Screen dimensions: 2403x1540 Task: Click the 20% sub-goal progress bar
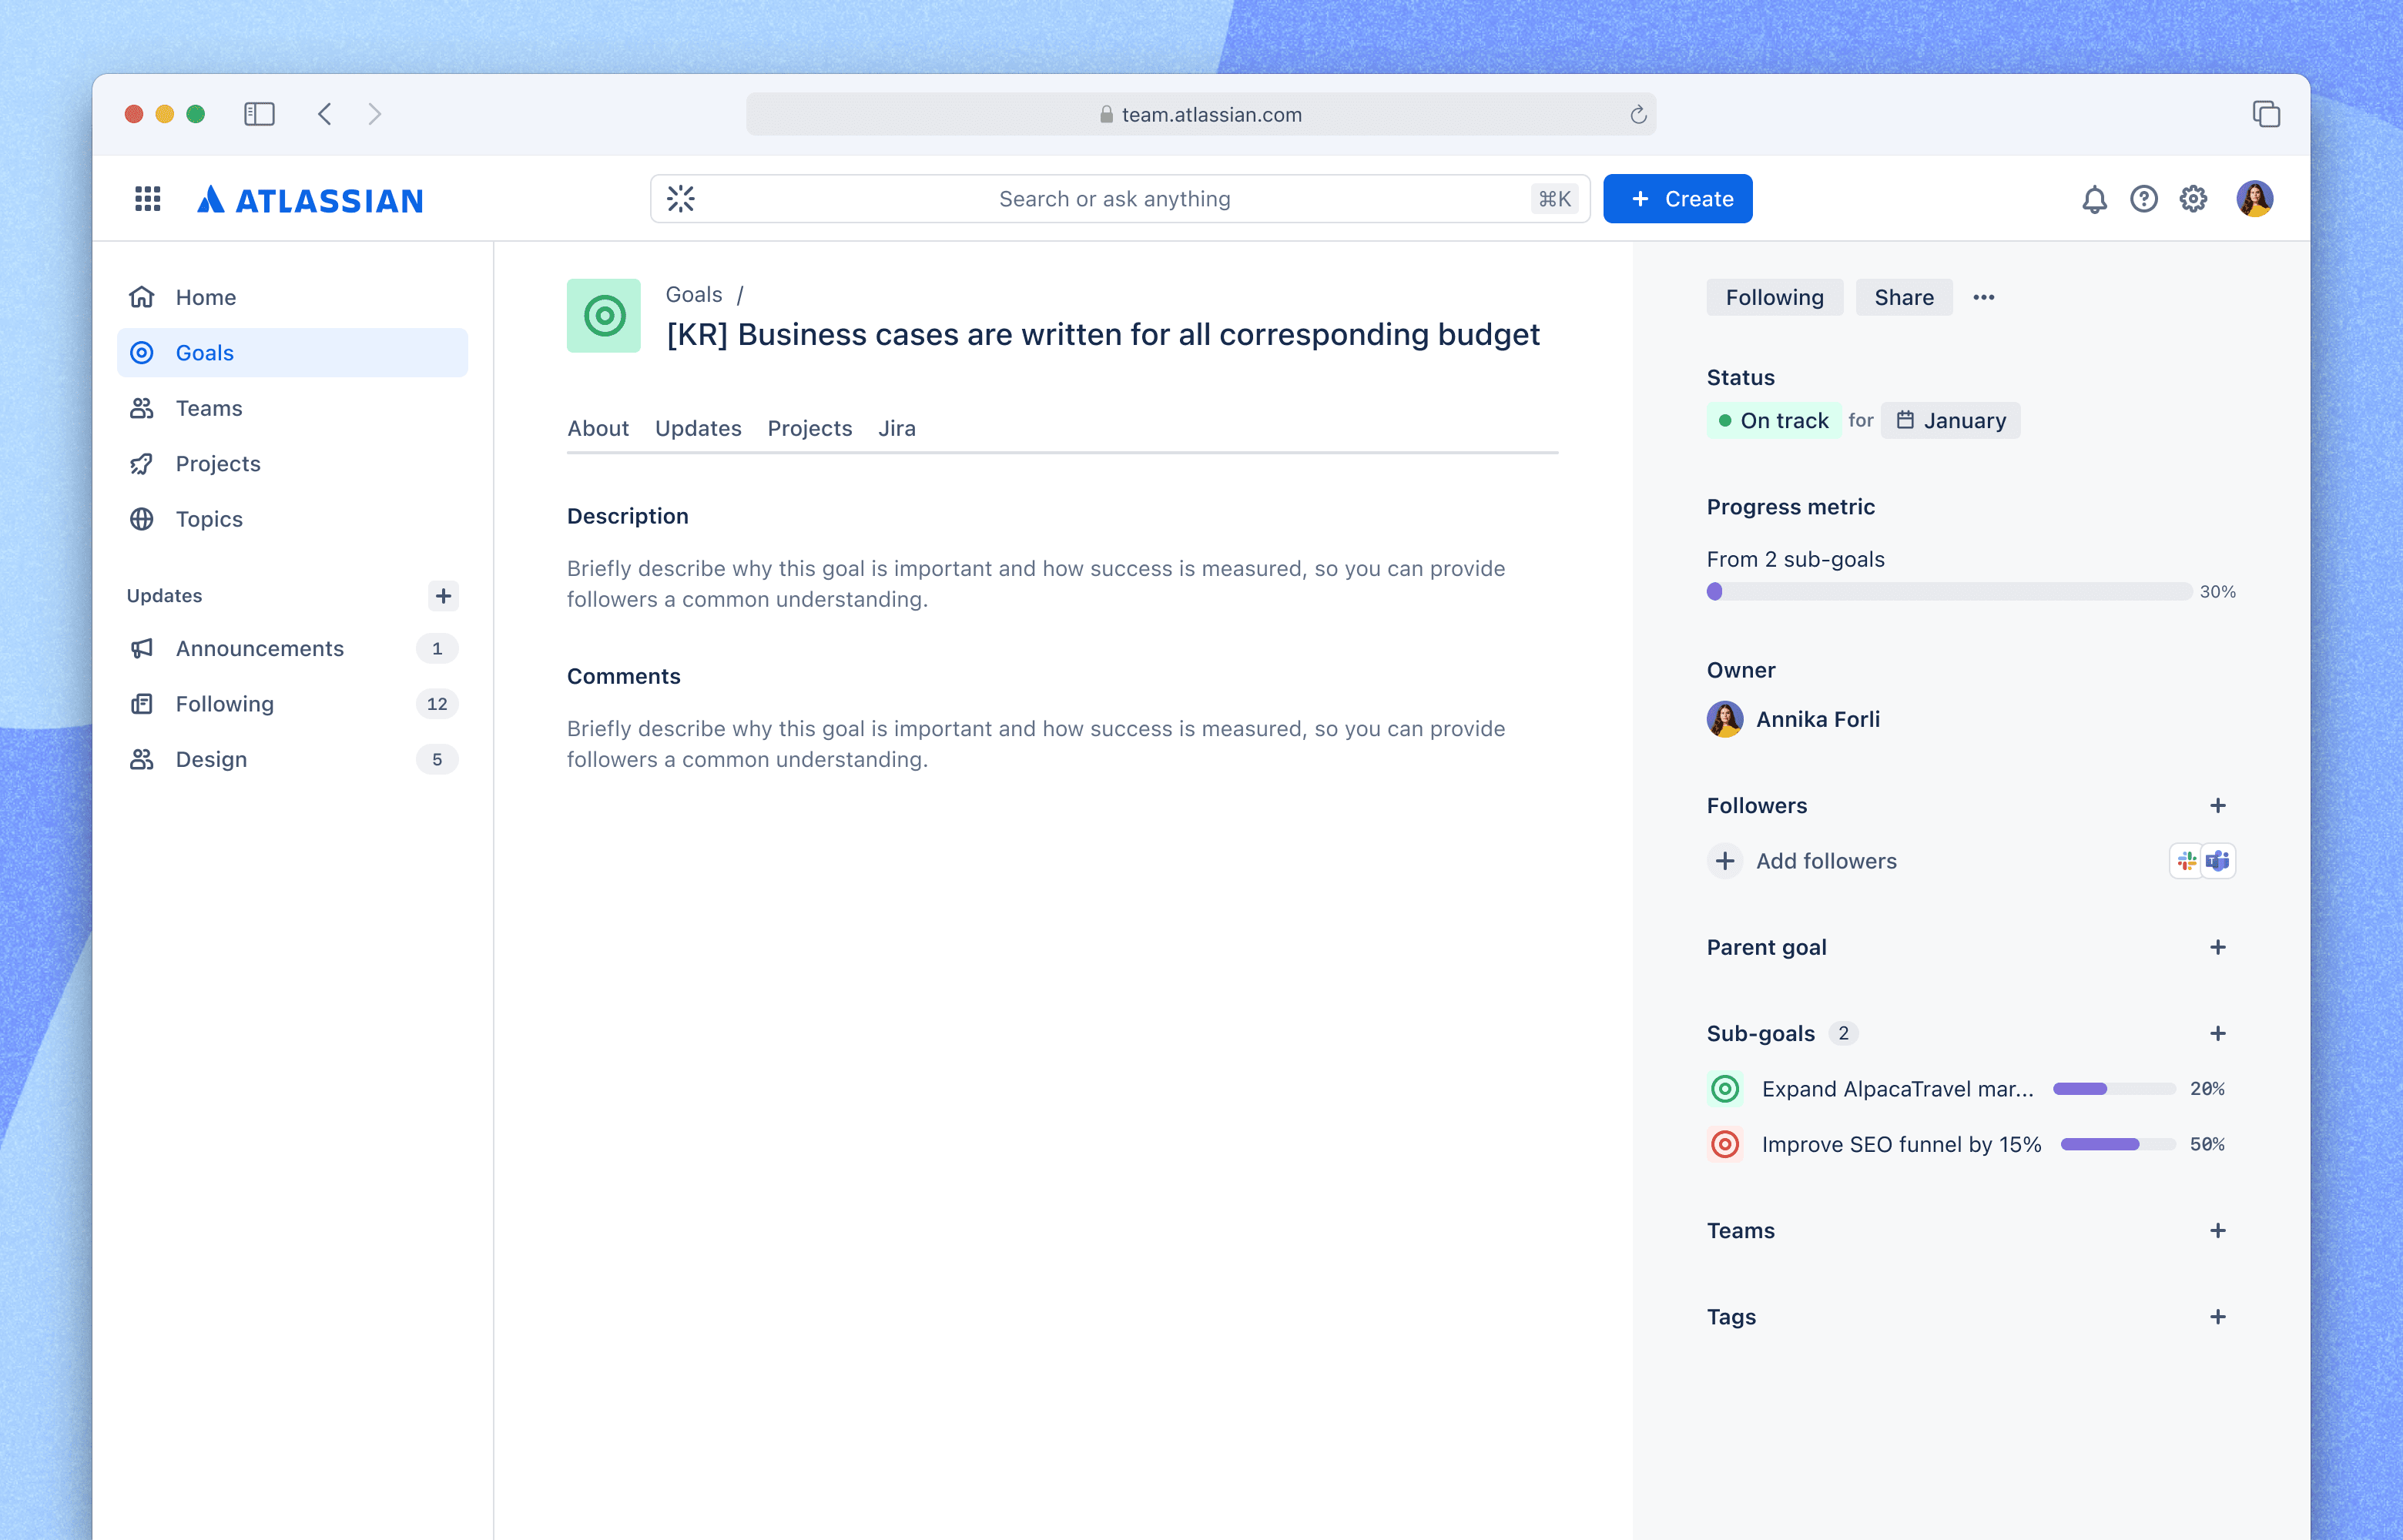[2114, 1089]
